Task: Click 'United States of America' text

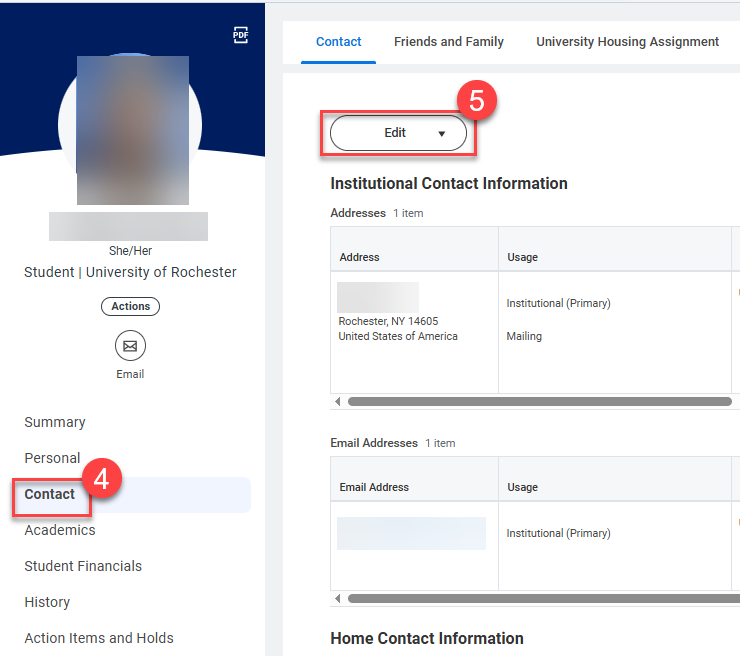Action: click(x=398, y=336)
